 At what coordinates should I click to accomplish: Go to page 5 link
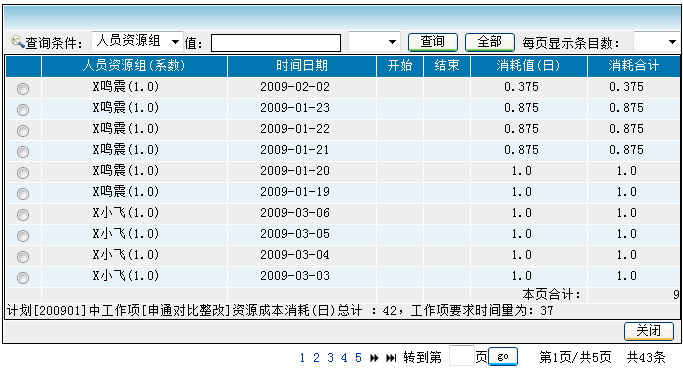pyautogui.click(x=358, y=358)
